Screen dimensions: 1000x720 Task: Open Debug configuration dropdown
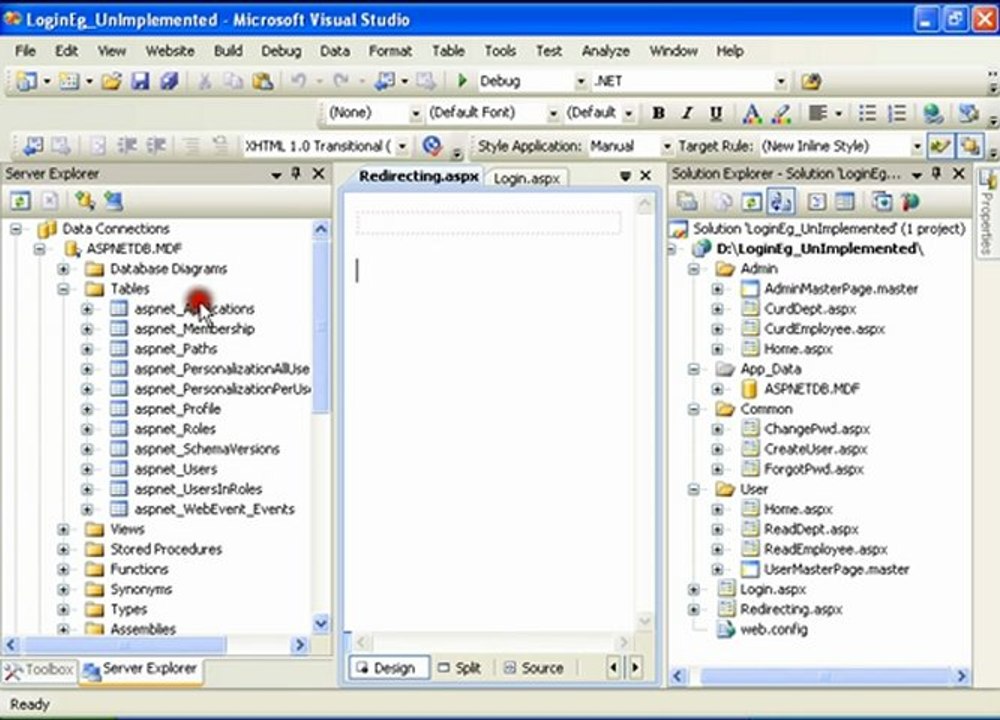(x=580, y=81)
